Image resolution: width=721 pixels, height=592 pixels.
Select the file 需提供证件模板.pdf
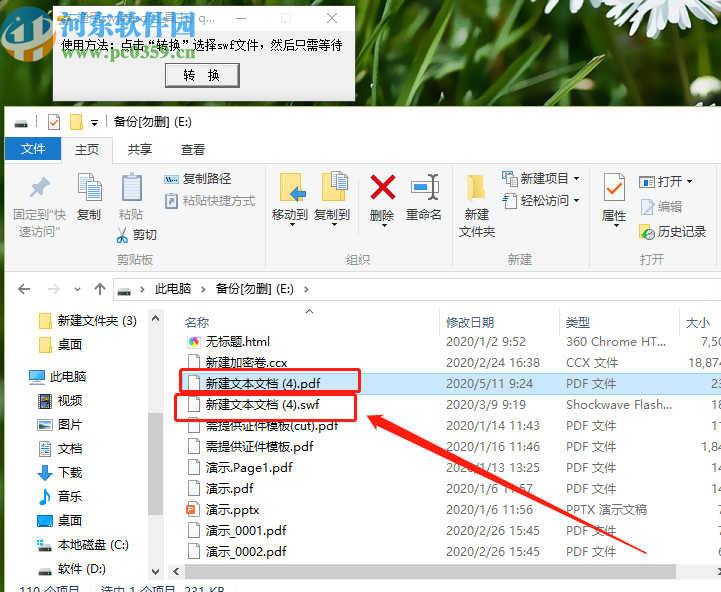(259, 447)
